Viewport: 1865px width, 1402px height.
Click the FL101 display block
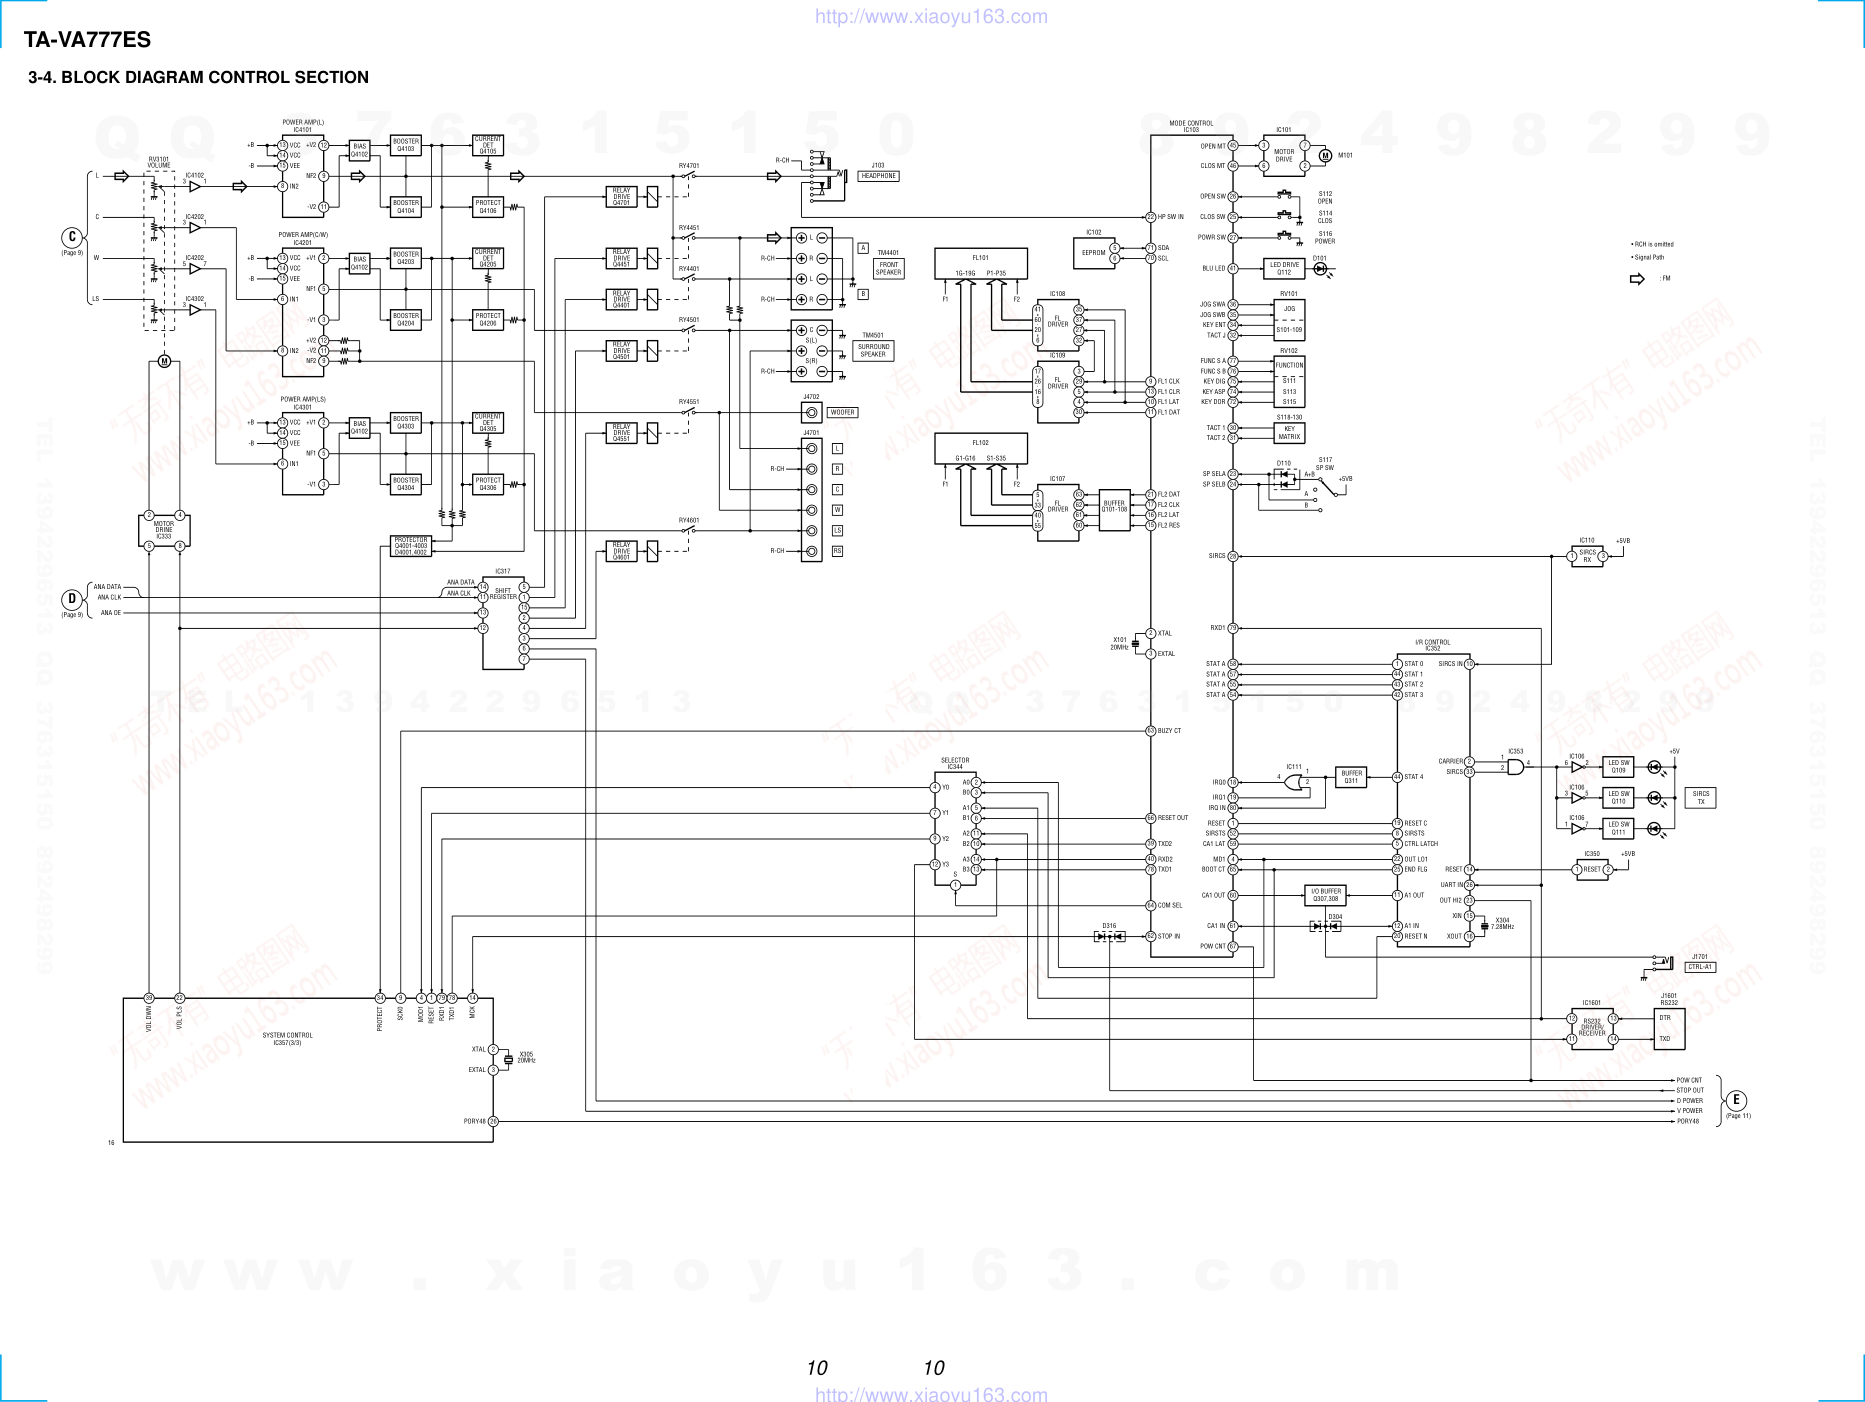(x=981, y=263)
